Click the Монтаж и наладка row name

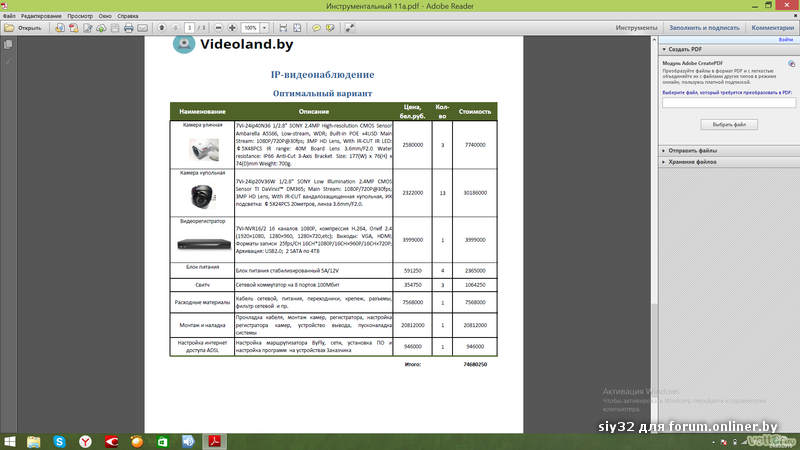[203, 325]
